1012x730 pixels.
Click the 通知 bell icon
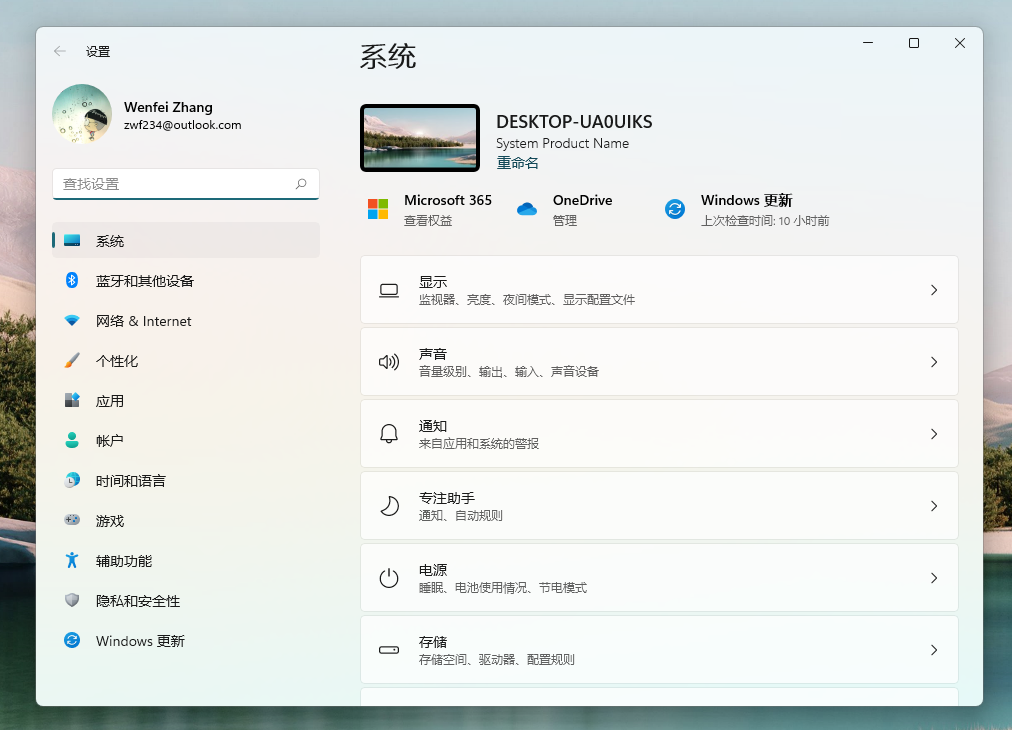point(389,434)
